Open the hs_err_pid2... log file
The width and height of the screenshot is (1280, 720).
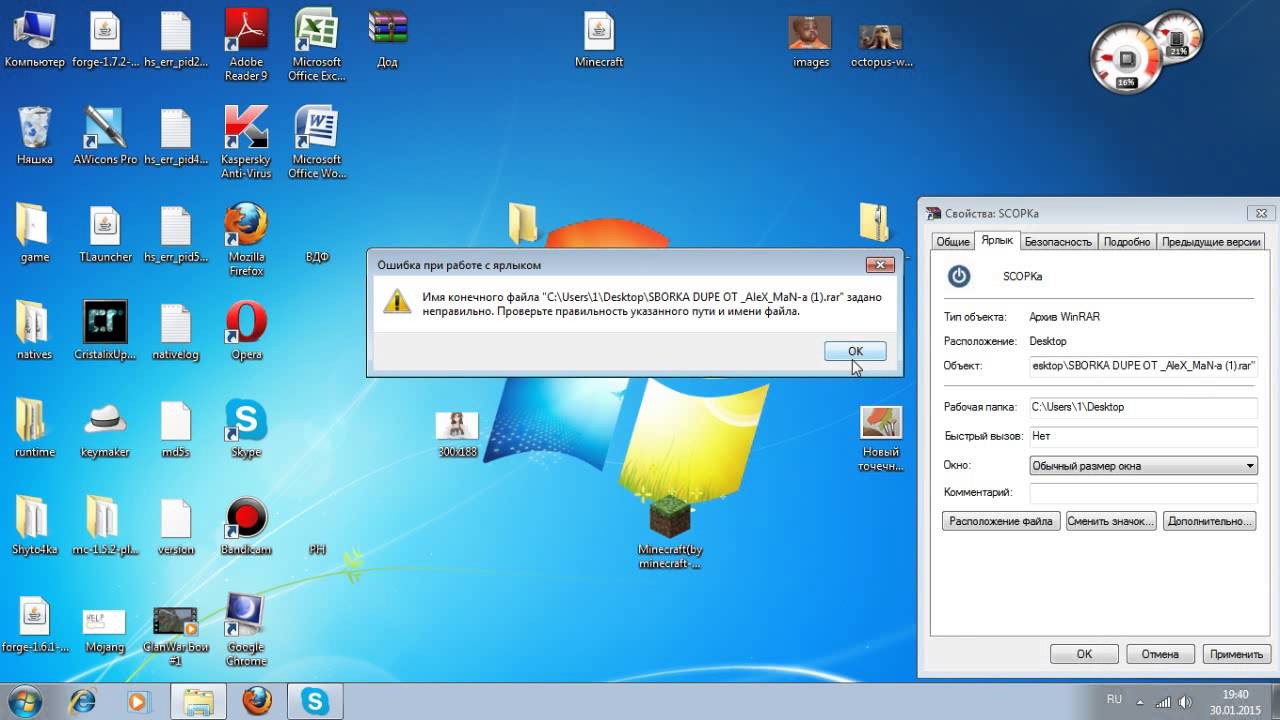pos(175,40)
